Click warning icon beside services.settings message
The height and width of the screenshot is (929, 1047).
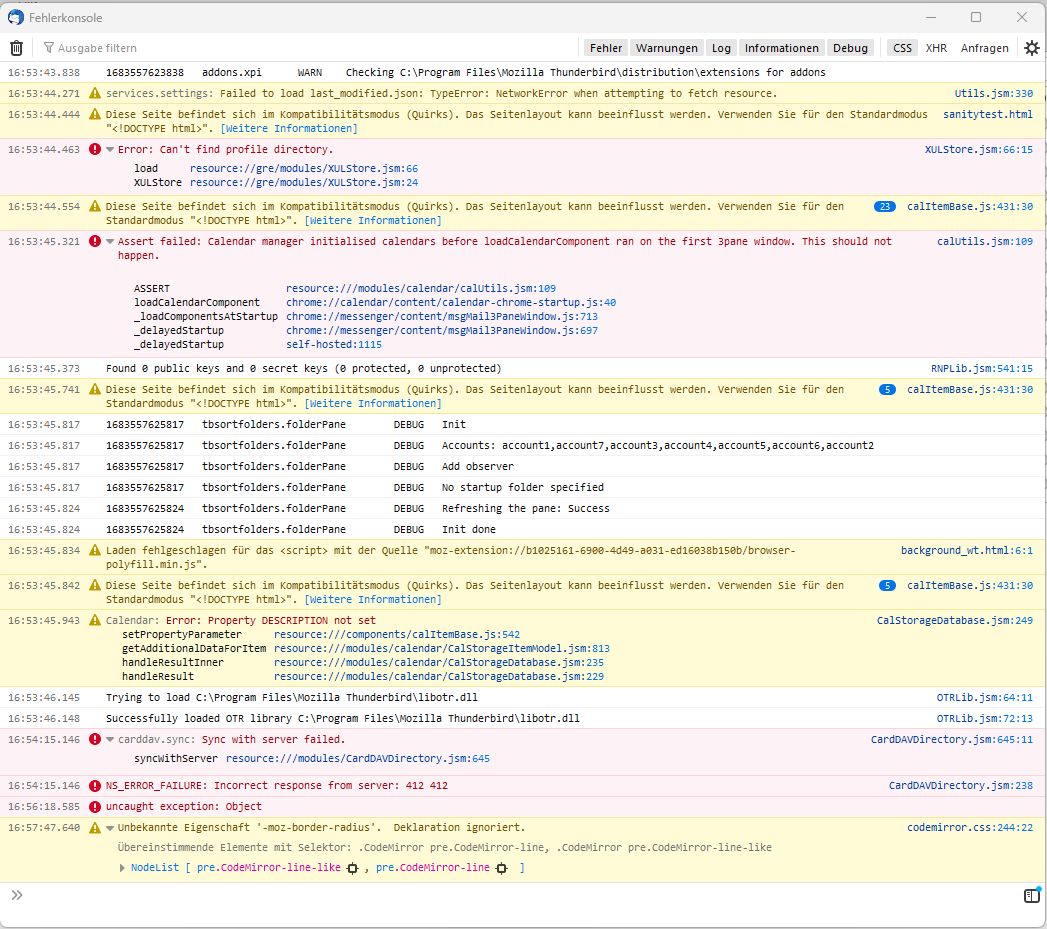click(x=95, y=94)
